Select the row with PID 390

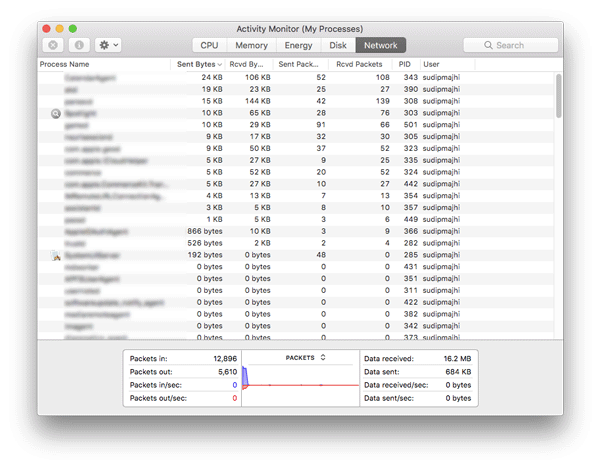(296, 90)
